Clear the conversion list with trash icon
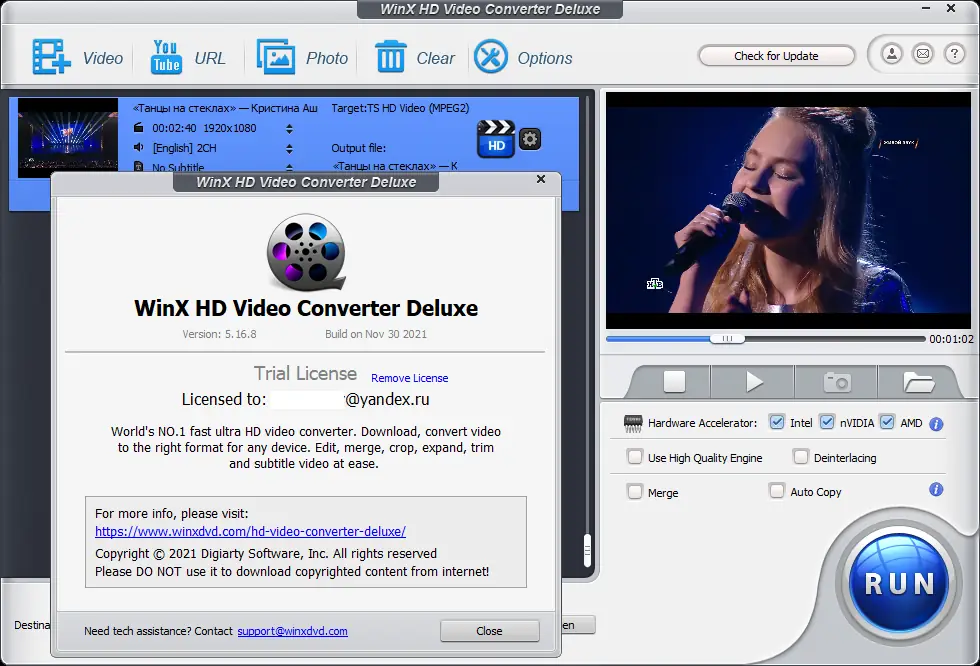Image resolution: width=980 pixels, height=666 pixels. [392, 57]
